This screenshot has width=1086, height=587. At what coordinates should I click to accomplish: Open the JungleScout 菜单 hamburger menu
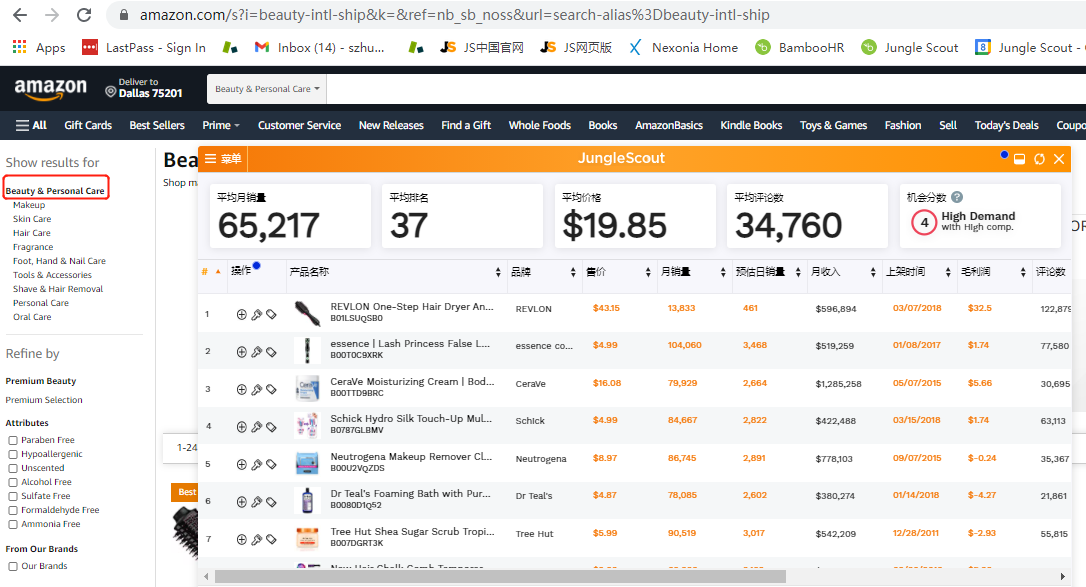pyautogui.click(x=222, y=159)
